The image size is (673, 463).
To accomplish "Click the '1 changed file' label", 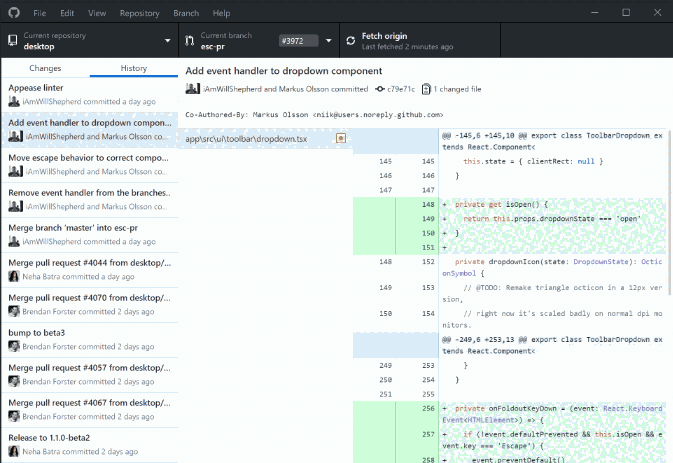I will 457,89.
